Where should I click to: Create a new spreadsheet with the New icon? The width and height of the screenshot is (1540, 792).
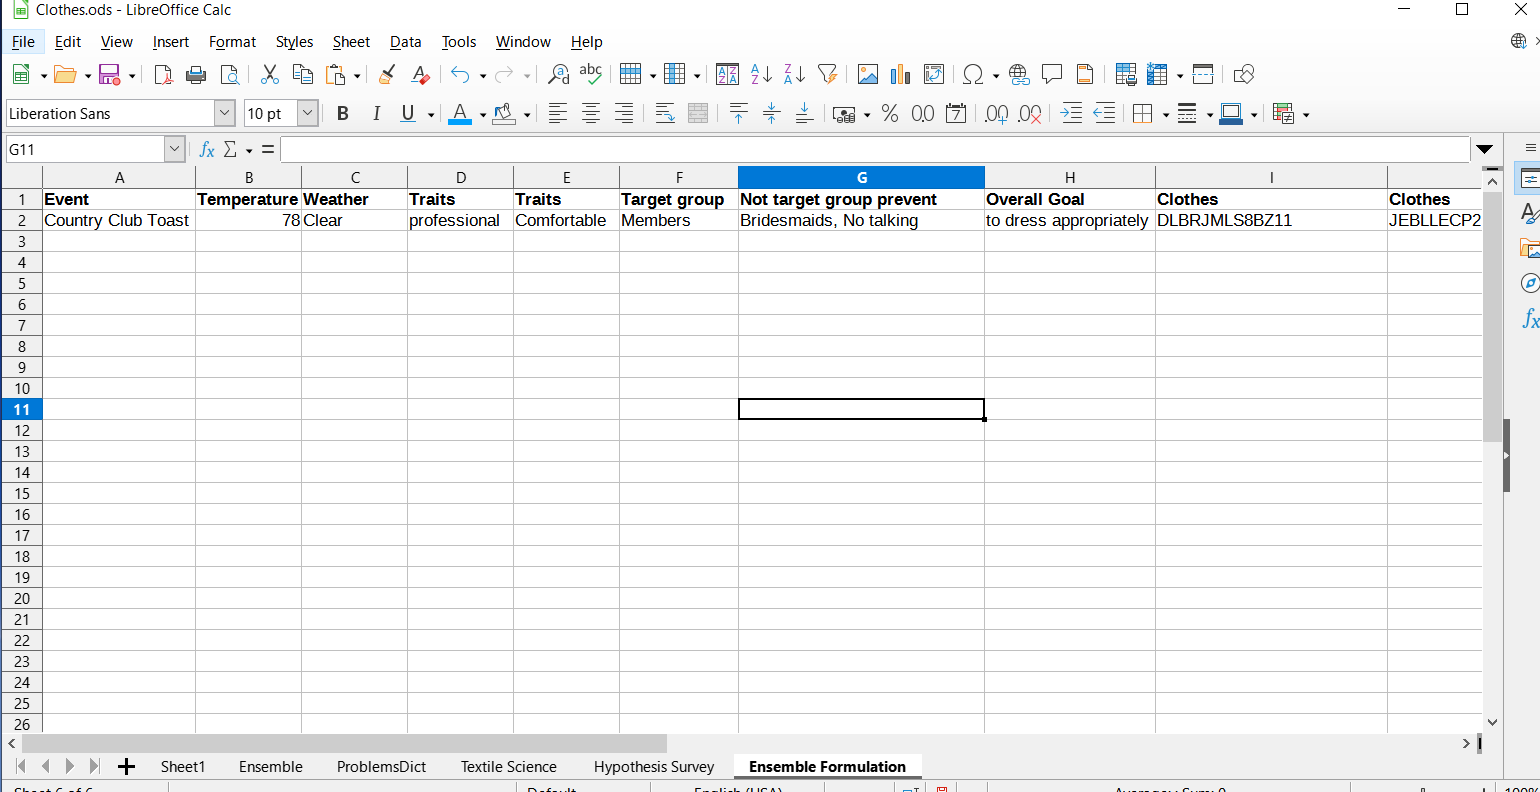click(21, 75)
